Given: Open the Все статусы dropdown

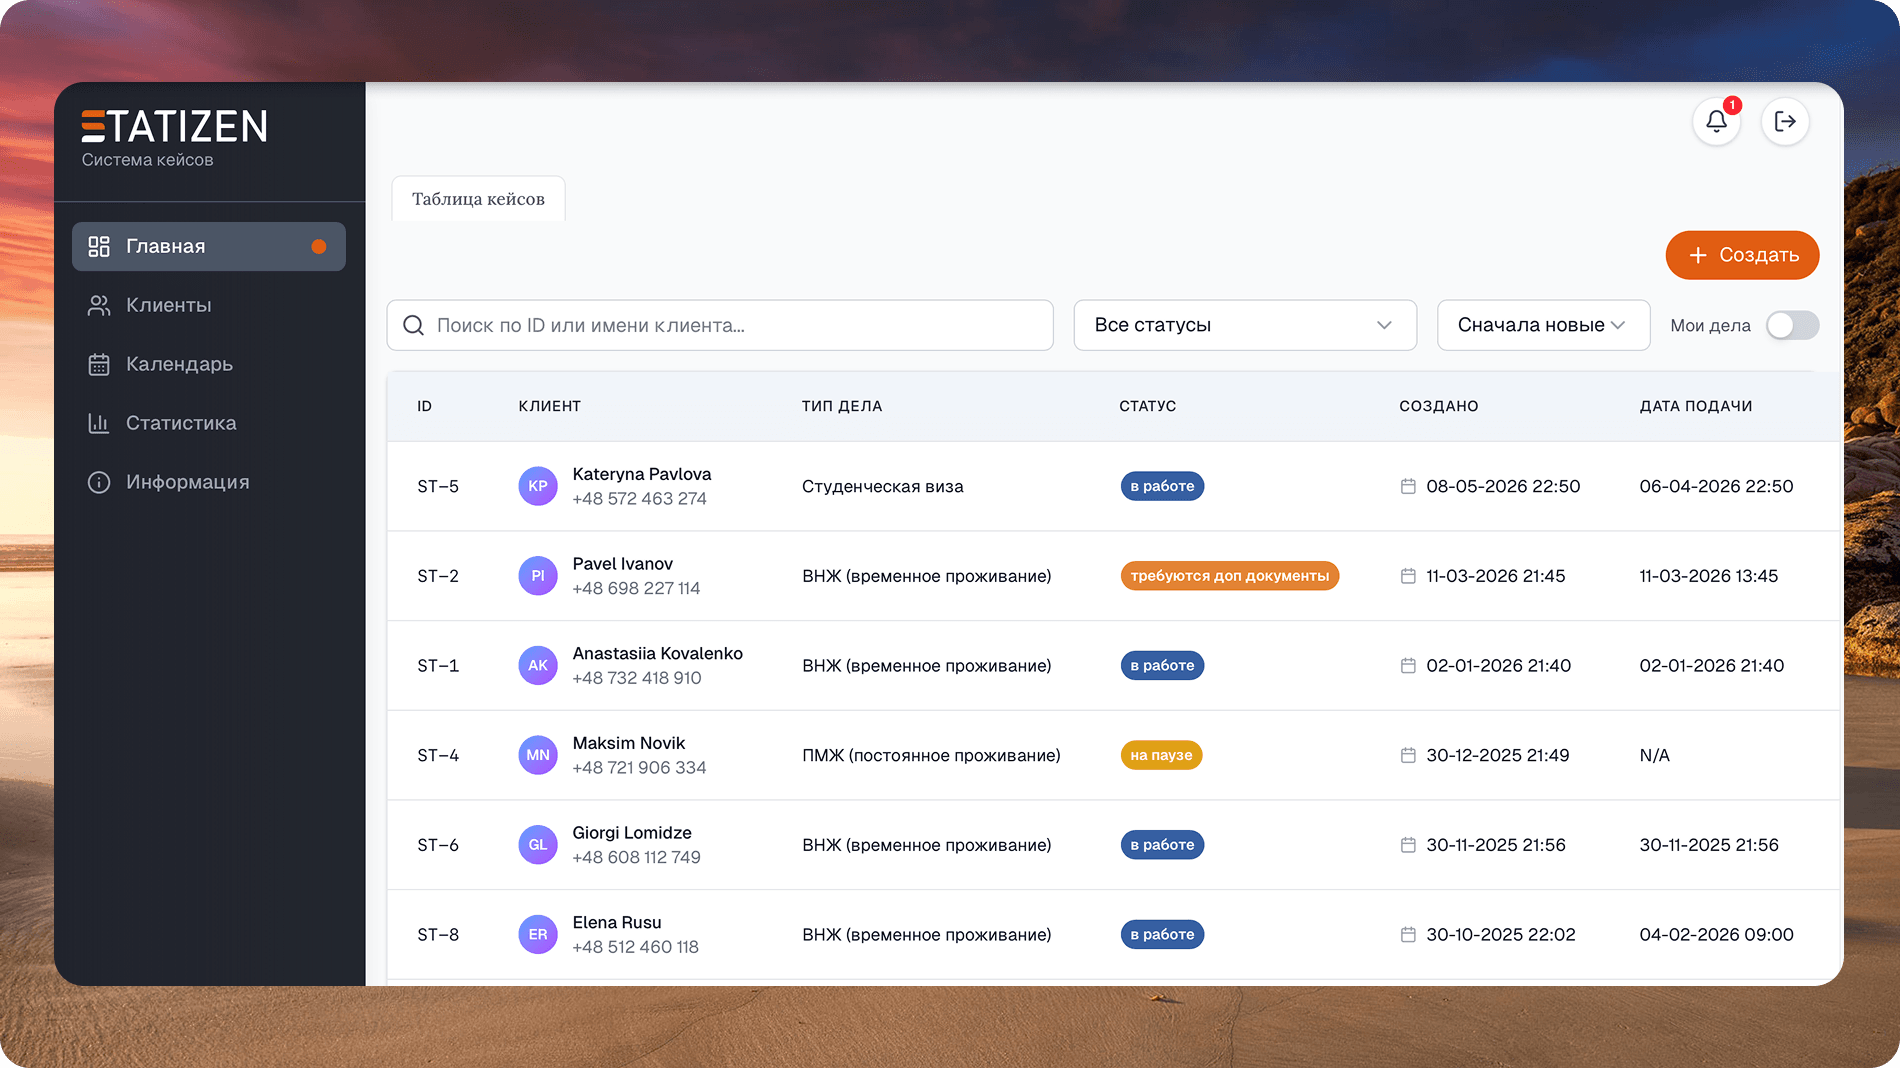Looking at the screenshot, I should pos(1244,325).
